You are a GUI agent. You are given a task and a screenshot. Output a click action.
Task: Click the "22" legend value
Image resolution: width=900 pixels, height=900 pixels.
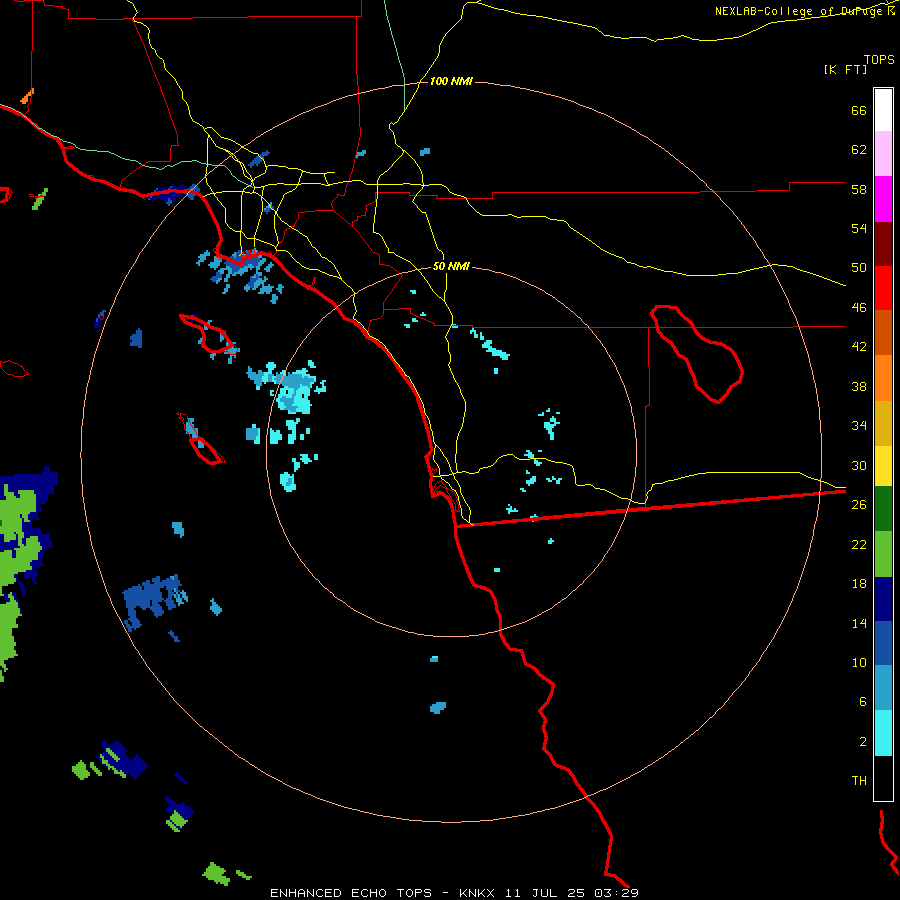859,544
